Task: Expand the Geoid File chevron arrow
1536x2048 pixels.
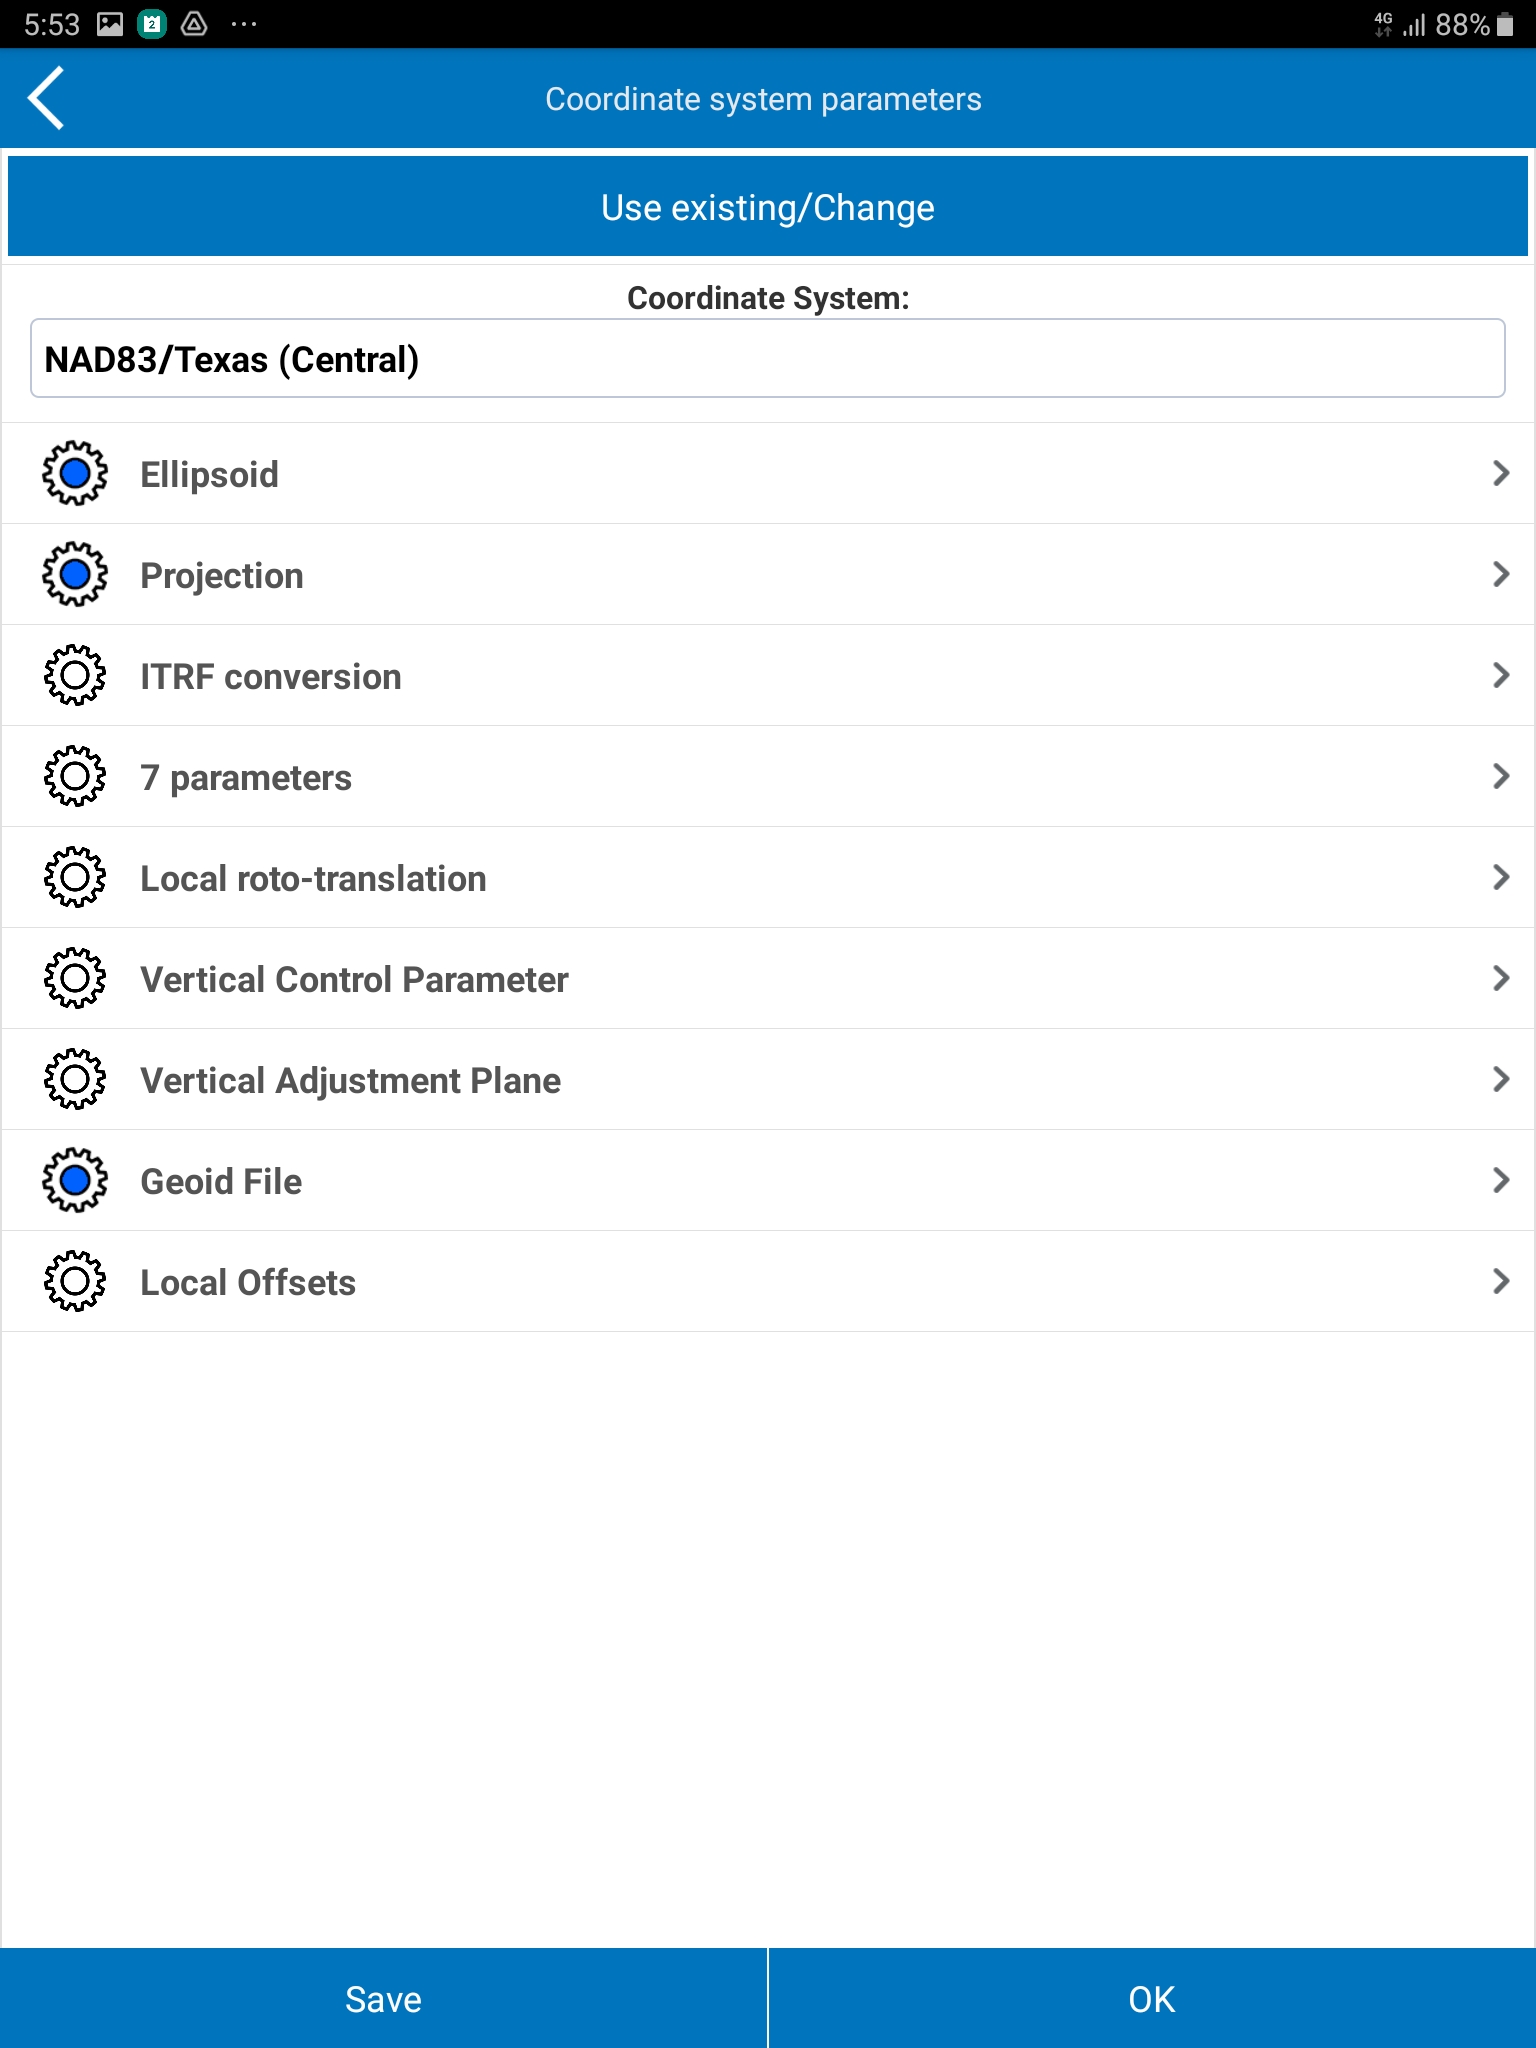Action: 1500,1180
